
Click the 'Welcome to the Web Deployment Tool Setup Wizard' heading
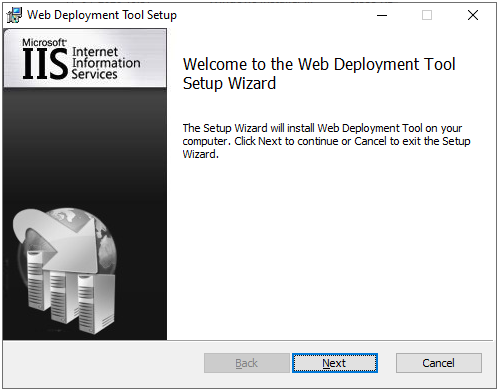pos(319,74)
